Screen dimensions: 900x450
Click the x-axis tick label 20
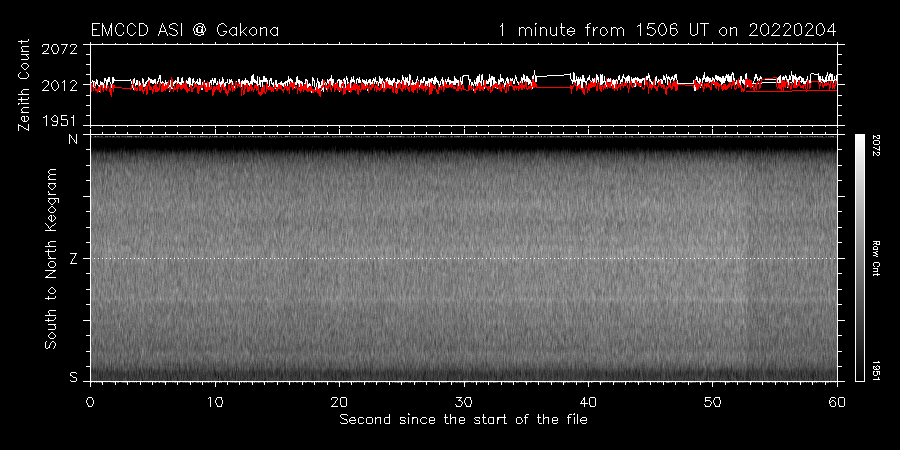[339, 402]
